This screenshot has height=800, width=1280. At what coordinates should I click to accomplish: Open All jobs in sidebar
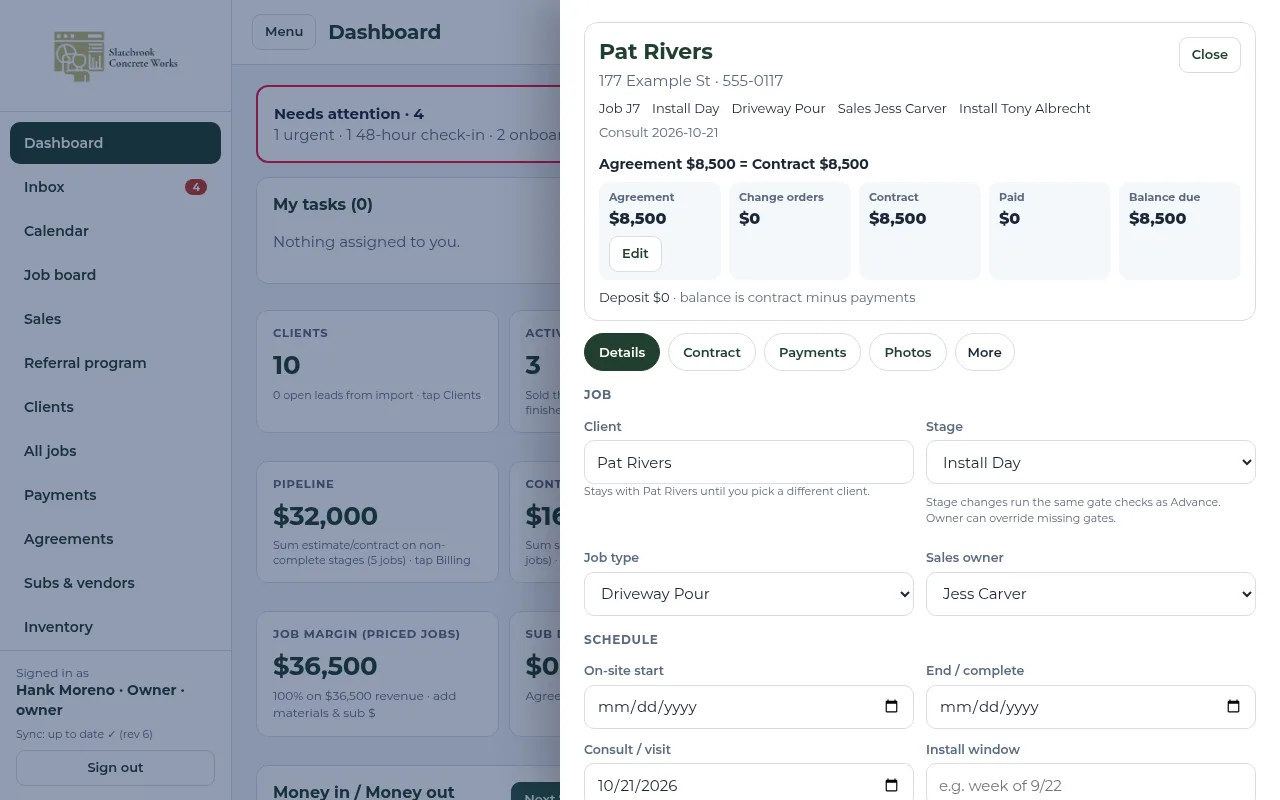pos(115,451)
